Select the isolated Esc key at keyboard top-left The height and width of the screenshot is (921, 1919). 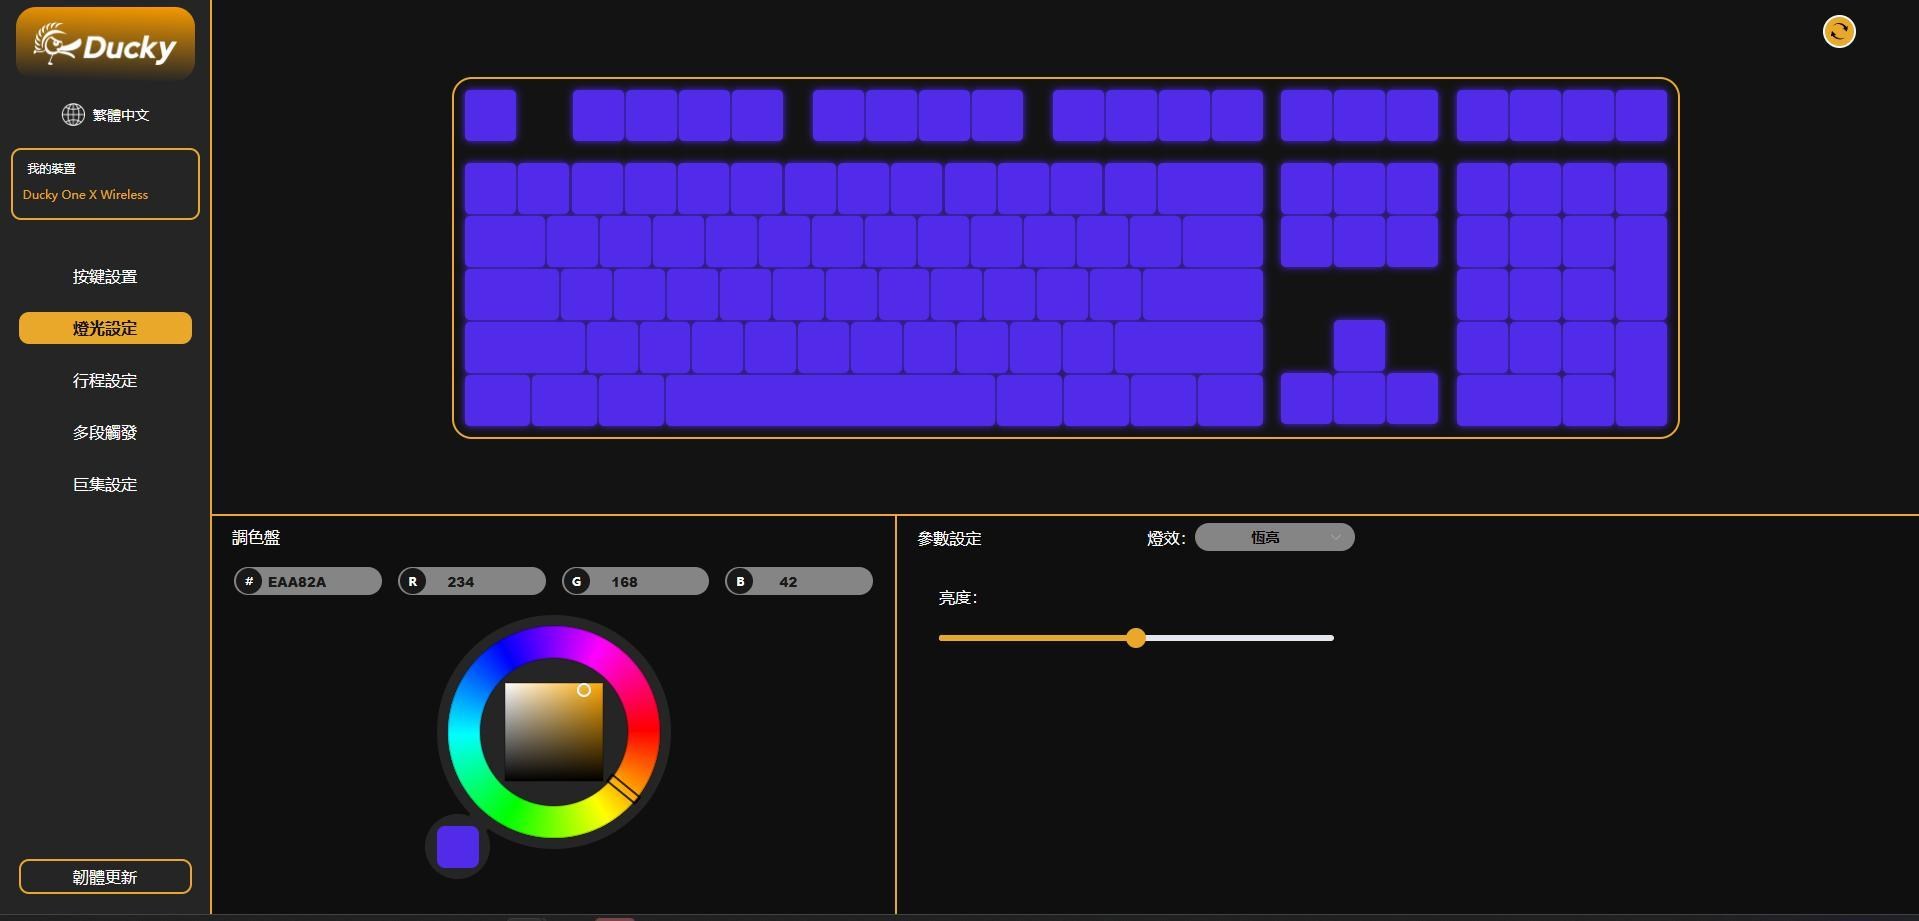(490, 115)
